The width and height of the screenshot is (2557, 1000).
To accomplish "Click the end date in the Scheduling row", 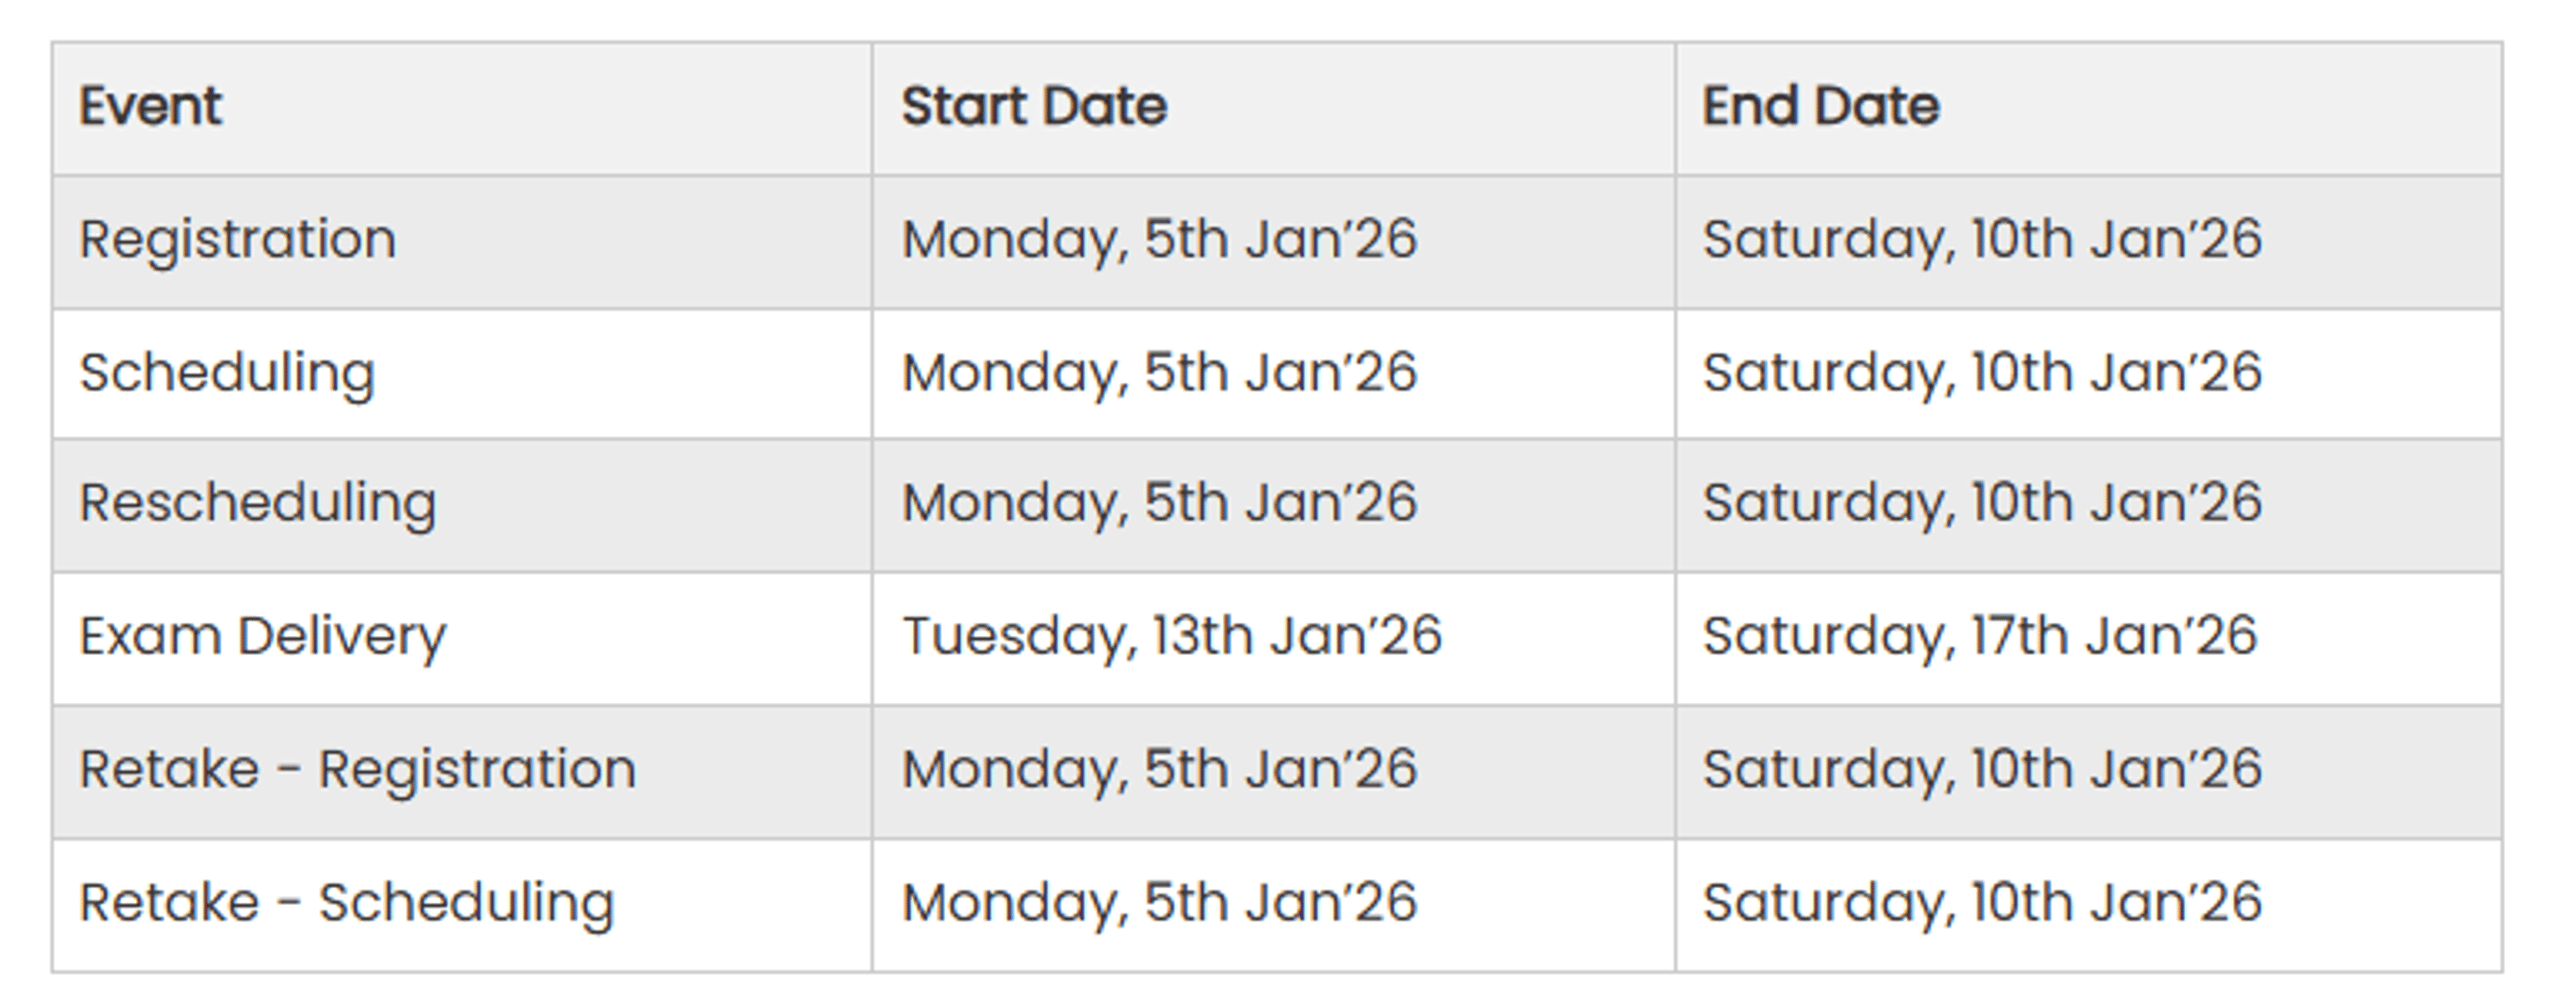I will coord(1981,373).
